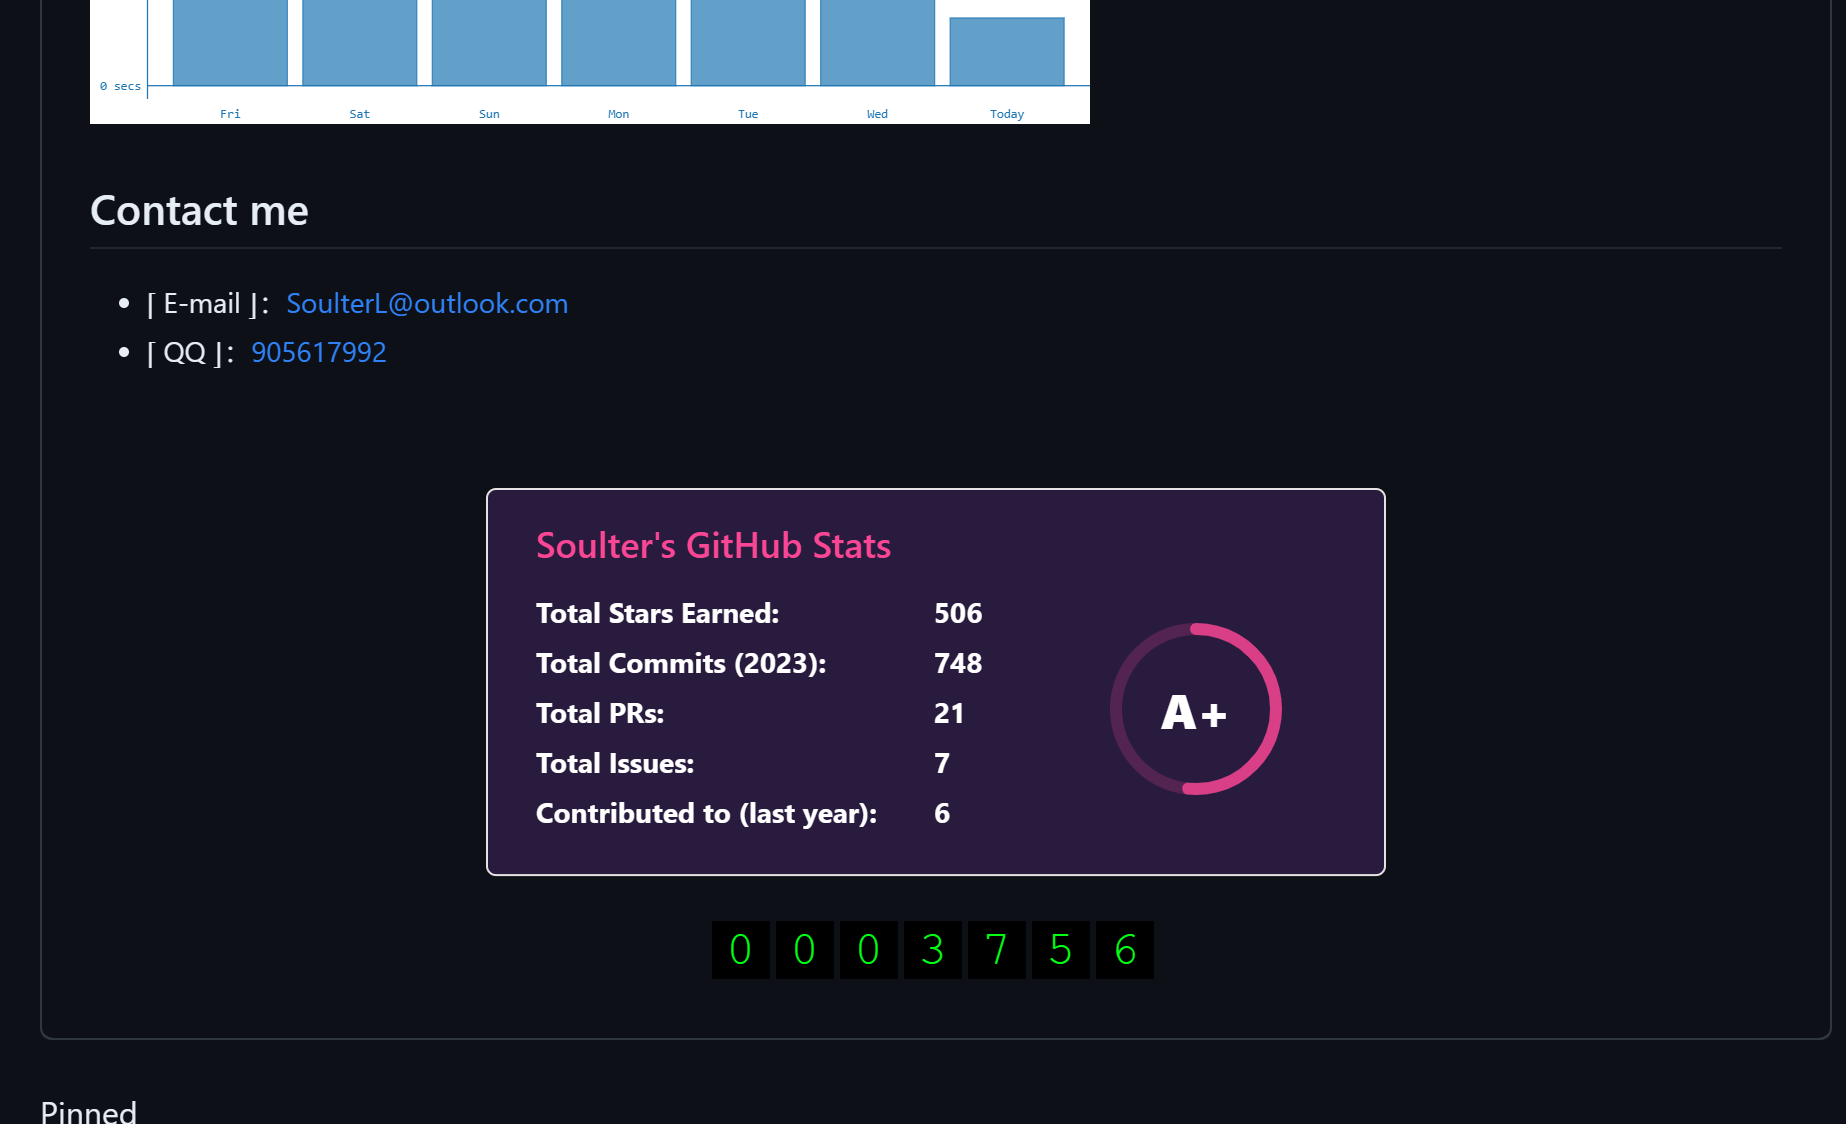Click the Total Commits (2023) row
This screenshot has width=1846, height=1124.
680,663
